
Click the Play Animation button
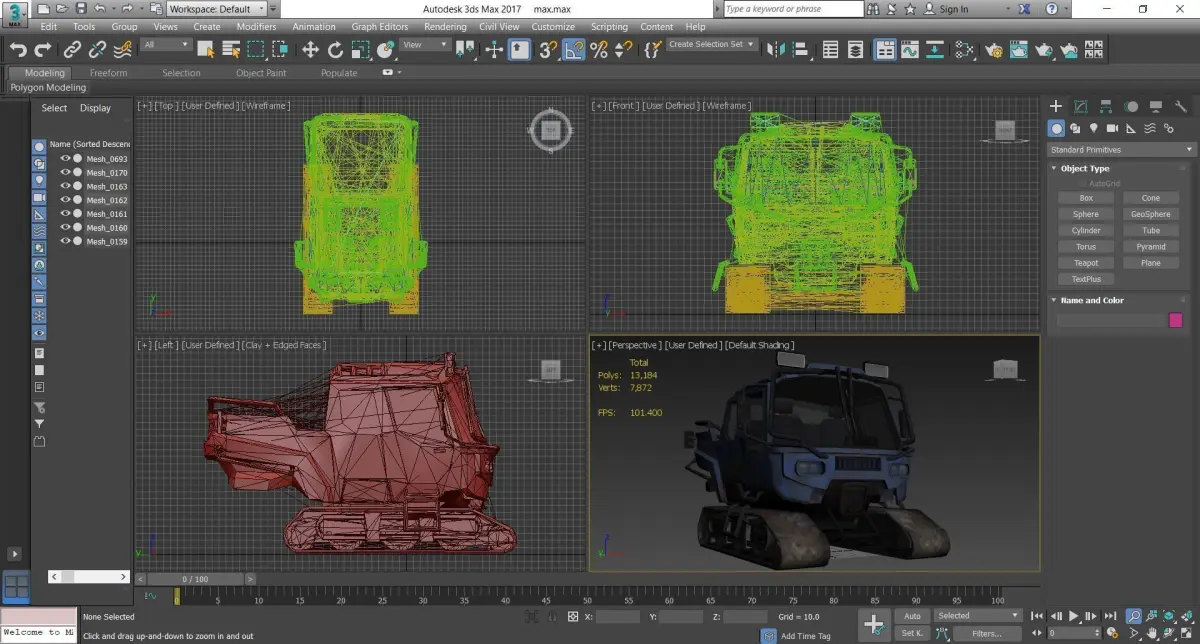tap(1074, 616)
